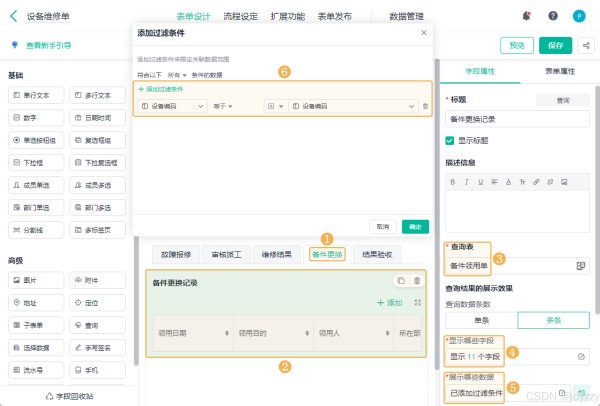Click the 预览 button
600x406 pixels.
[x=517, y=46]
